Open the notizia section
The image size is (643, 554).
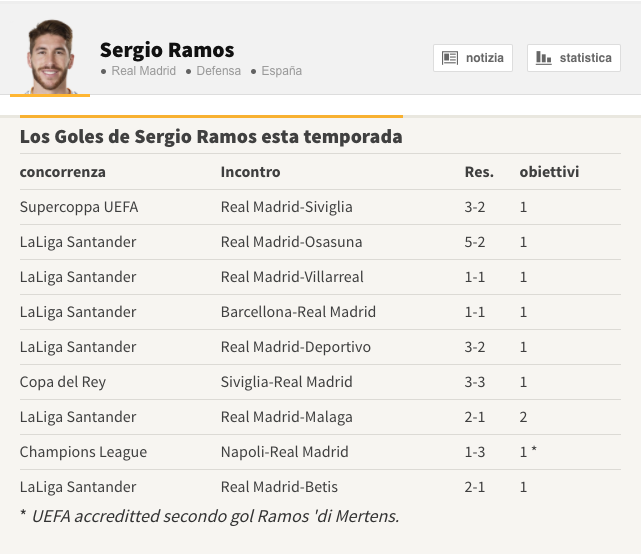473,58
